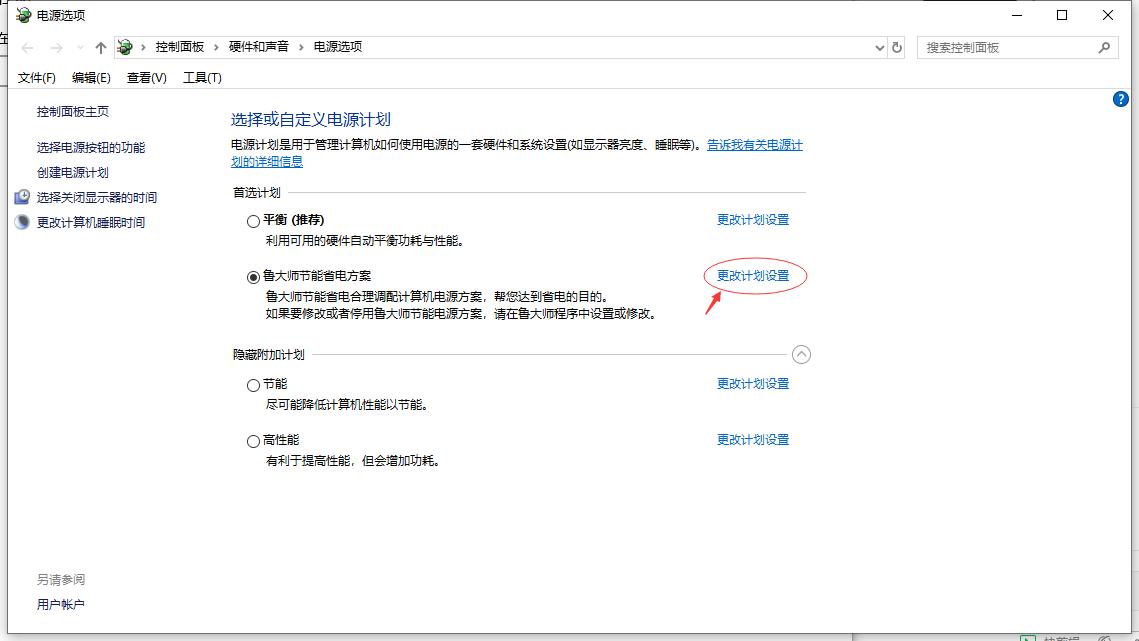Click the 电源选项 icon in the address bar
This screenshot has width=1139, height=641.
click(123, 46)
